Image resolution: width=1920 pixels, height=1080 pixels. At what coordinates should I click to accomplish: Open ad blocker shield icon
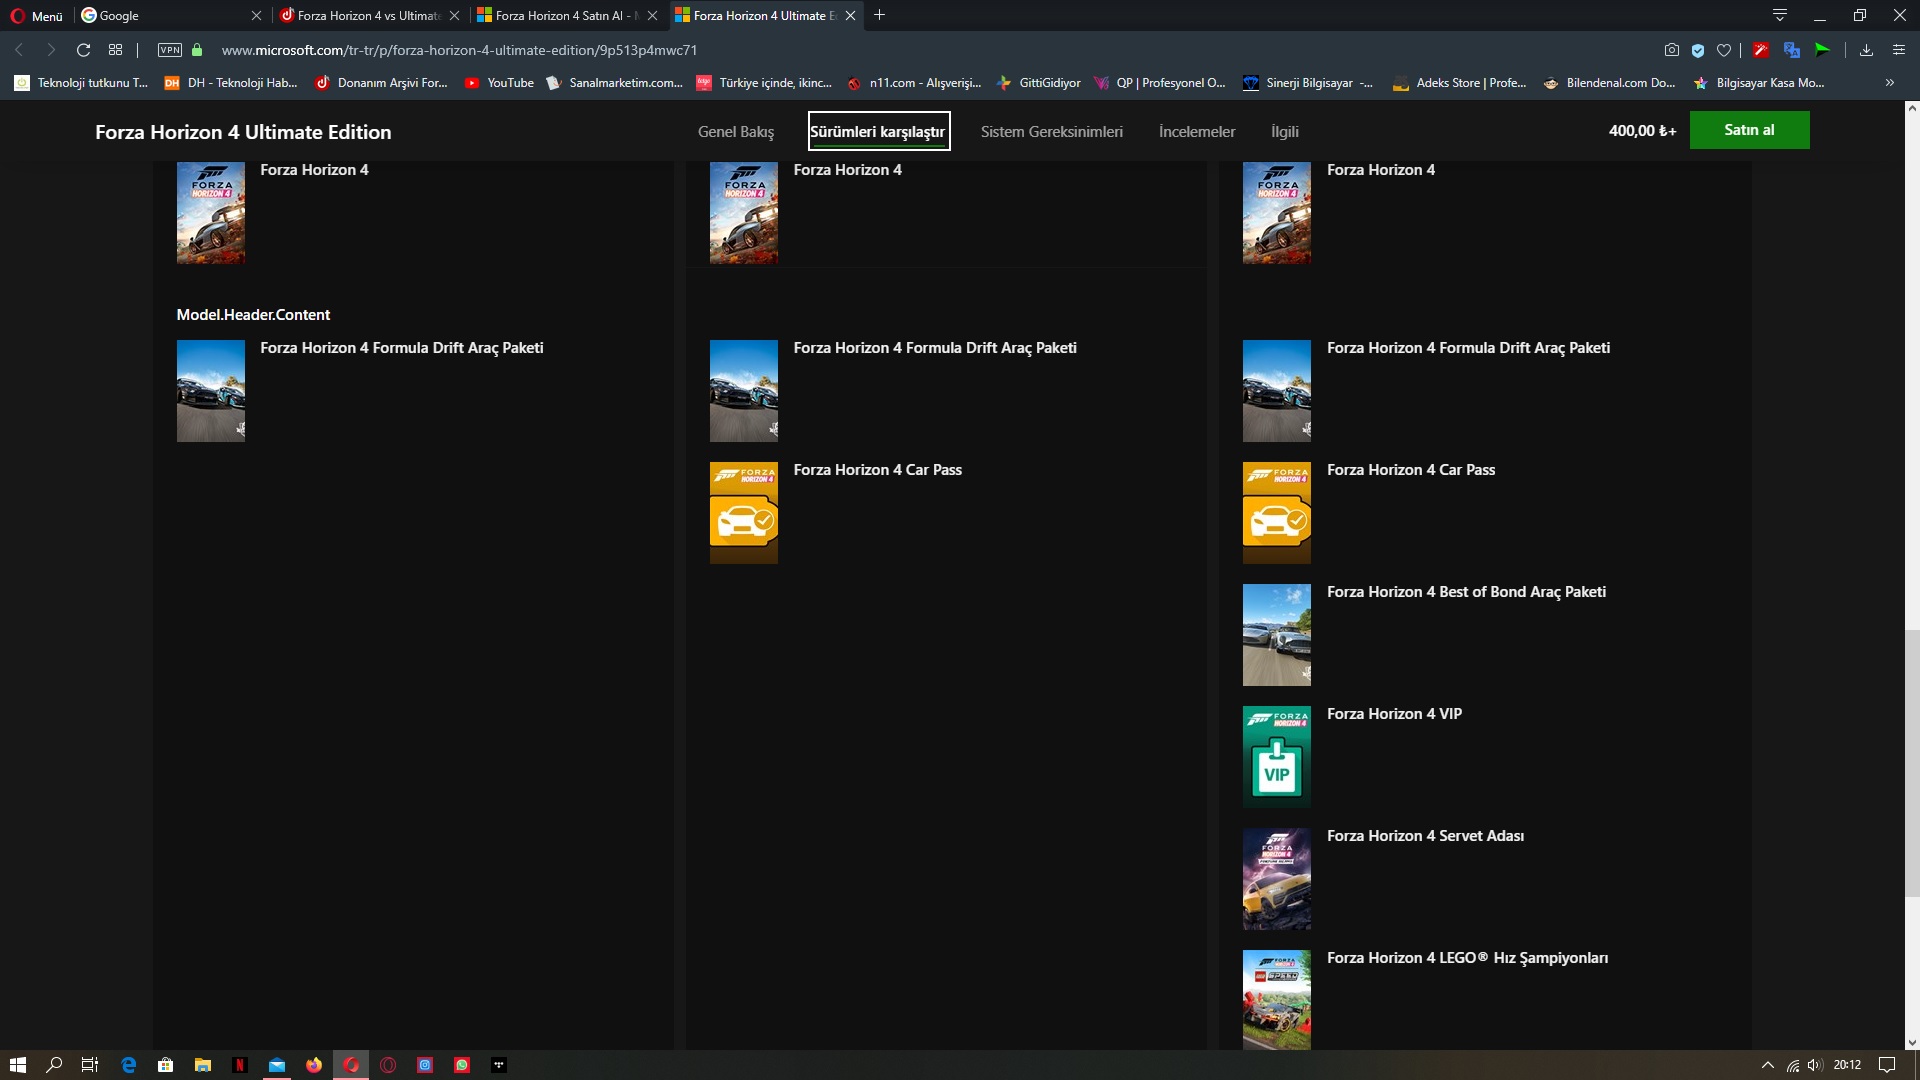point(1698,50)
